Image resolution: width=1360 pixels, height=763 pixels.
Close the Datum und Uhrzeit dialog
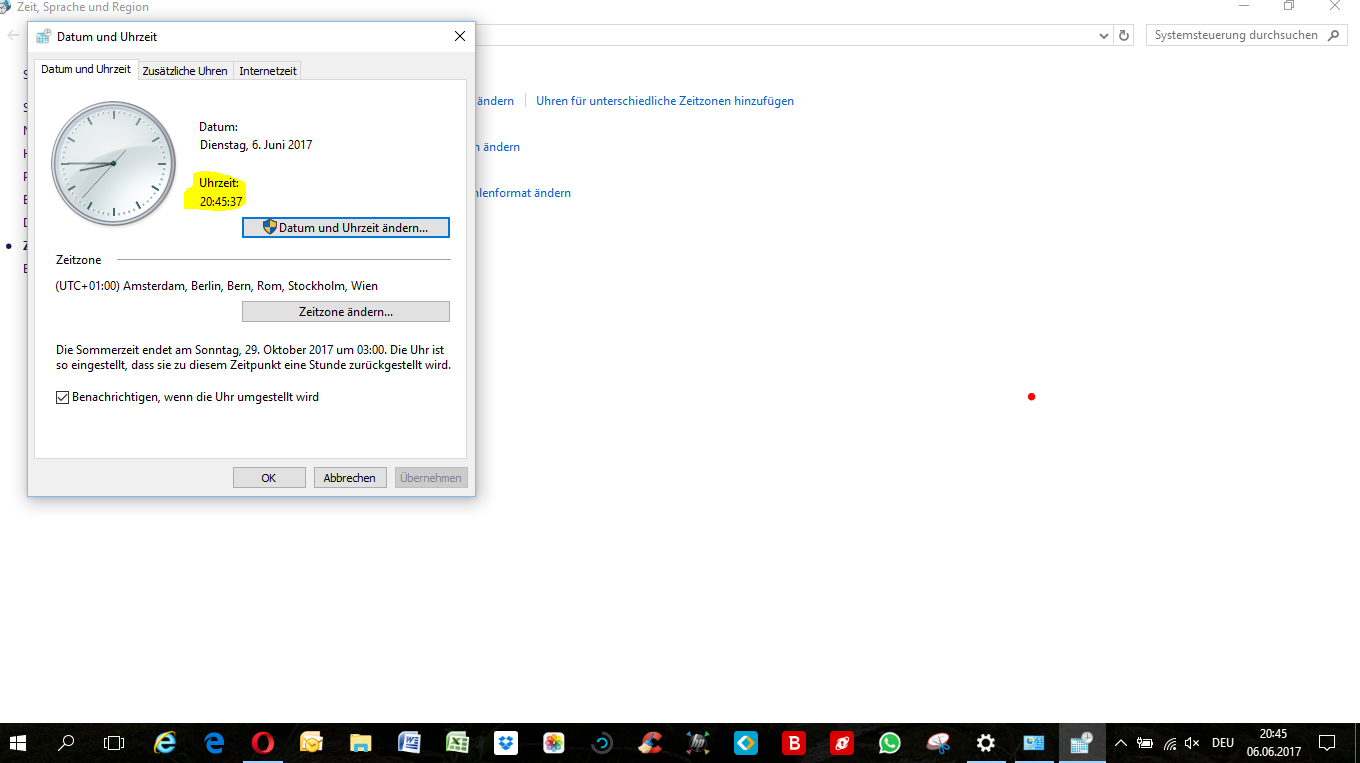[x=460, y=36]
